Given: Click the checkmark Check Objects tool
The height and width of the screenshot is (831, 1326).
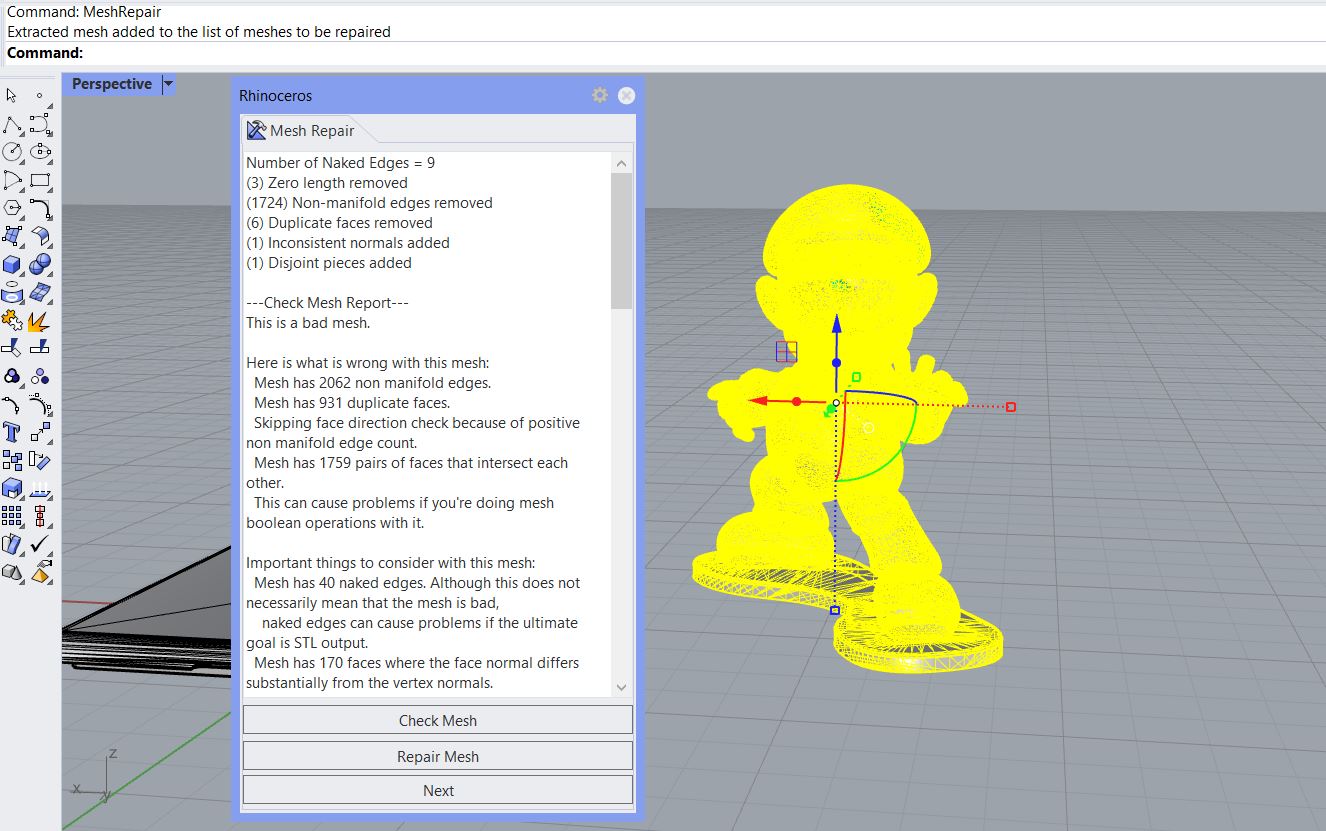Looking at the screenshot, I should (40, 545).
